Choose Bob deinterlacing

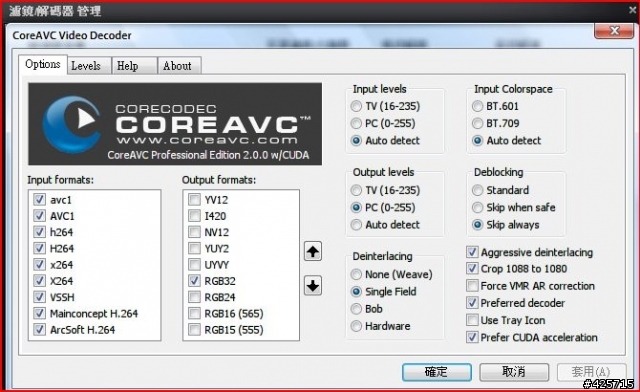point(356,309)
